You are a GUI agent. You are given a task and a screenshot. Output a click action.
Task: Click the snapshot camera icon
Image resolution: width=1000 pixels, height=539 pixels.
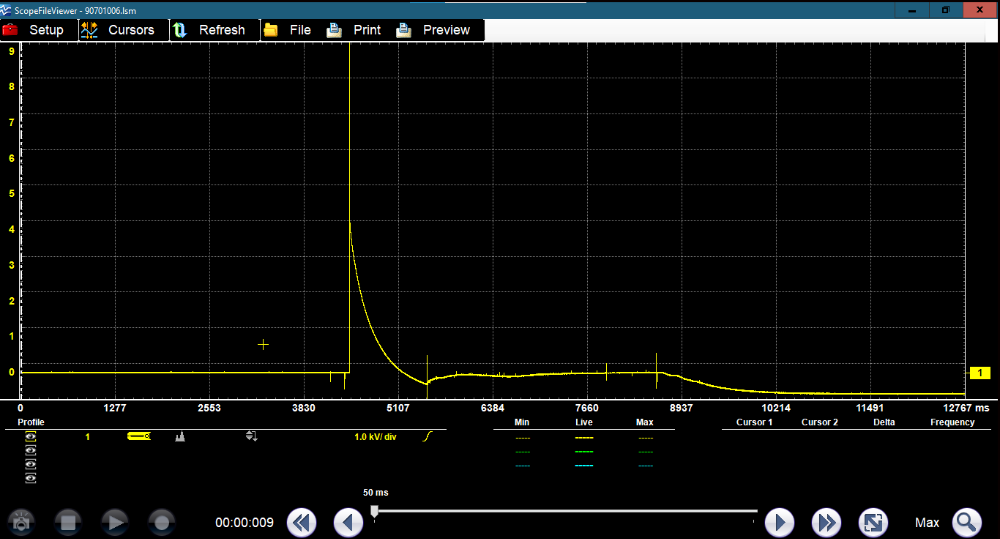pos(23,522)
